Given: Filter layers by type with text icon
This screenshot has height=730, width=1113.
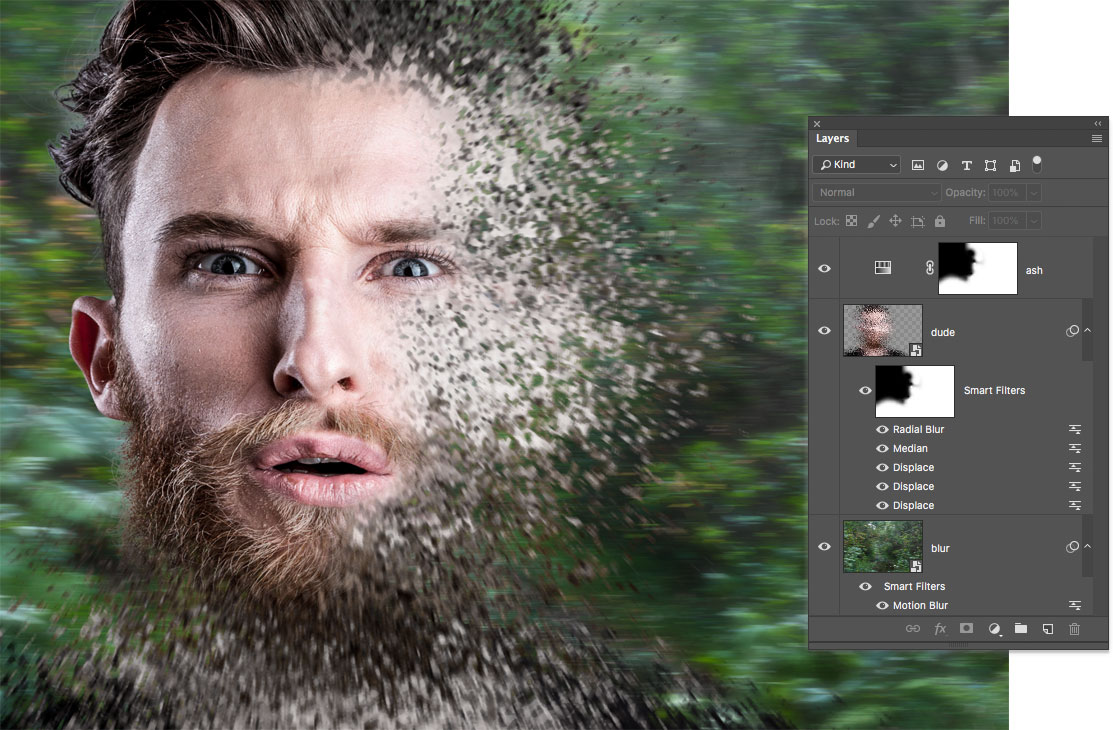Looking at the screenshot, I should coord(966,164).
